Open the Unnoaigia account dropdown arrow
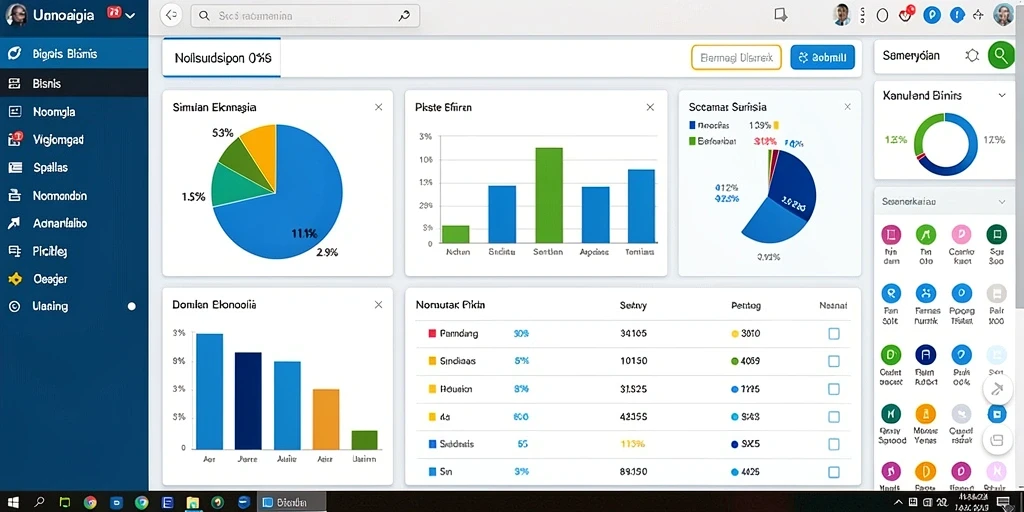This screenshot has width=1024, height=512. (x=130, y=15)
